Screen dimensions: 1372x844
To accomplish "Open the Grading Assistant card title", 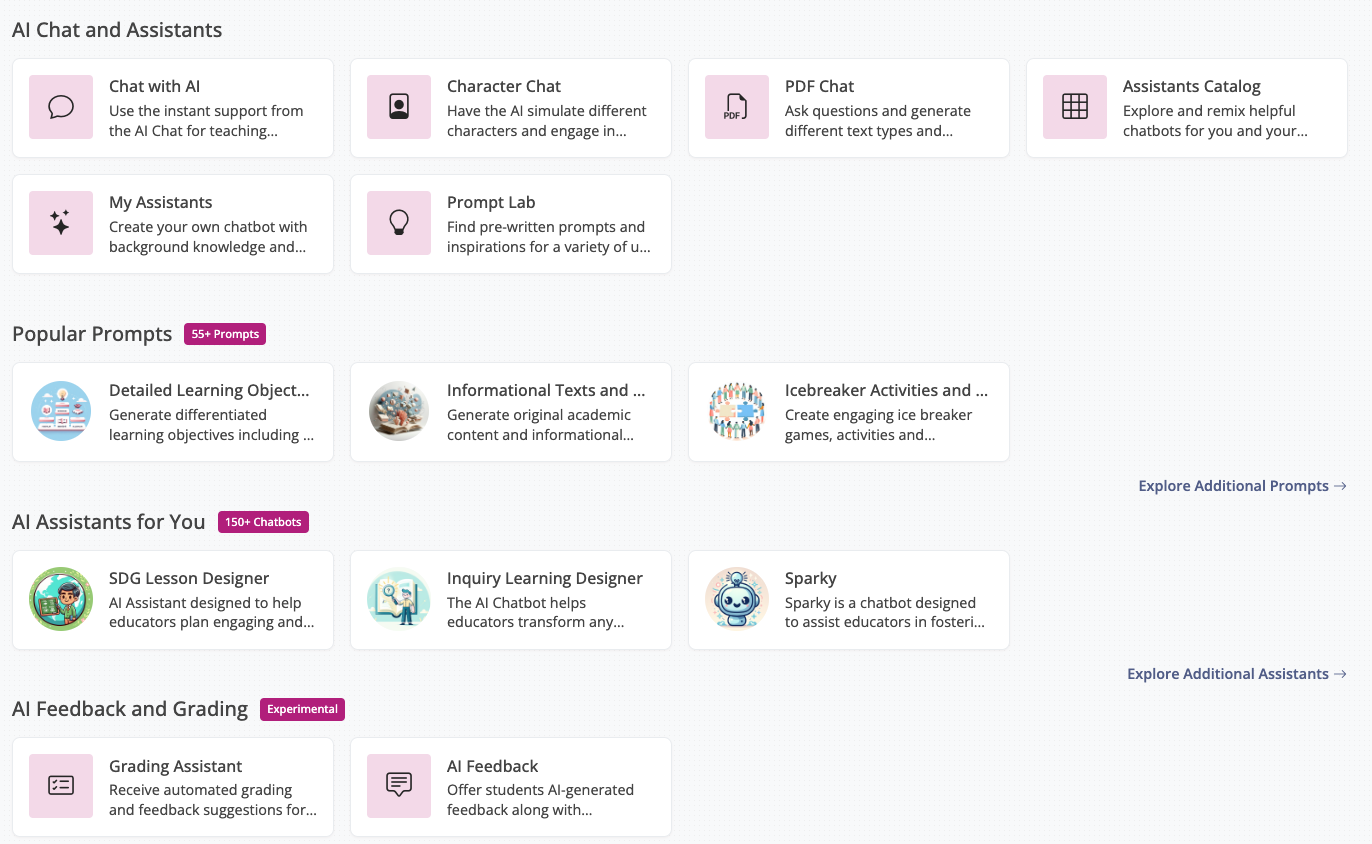I will 176,766.
